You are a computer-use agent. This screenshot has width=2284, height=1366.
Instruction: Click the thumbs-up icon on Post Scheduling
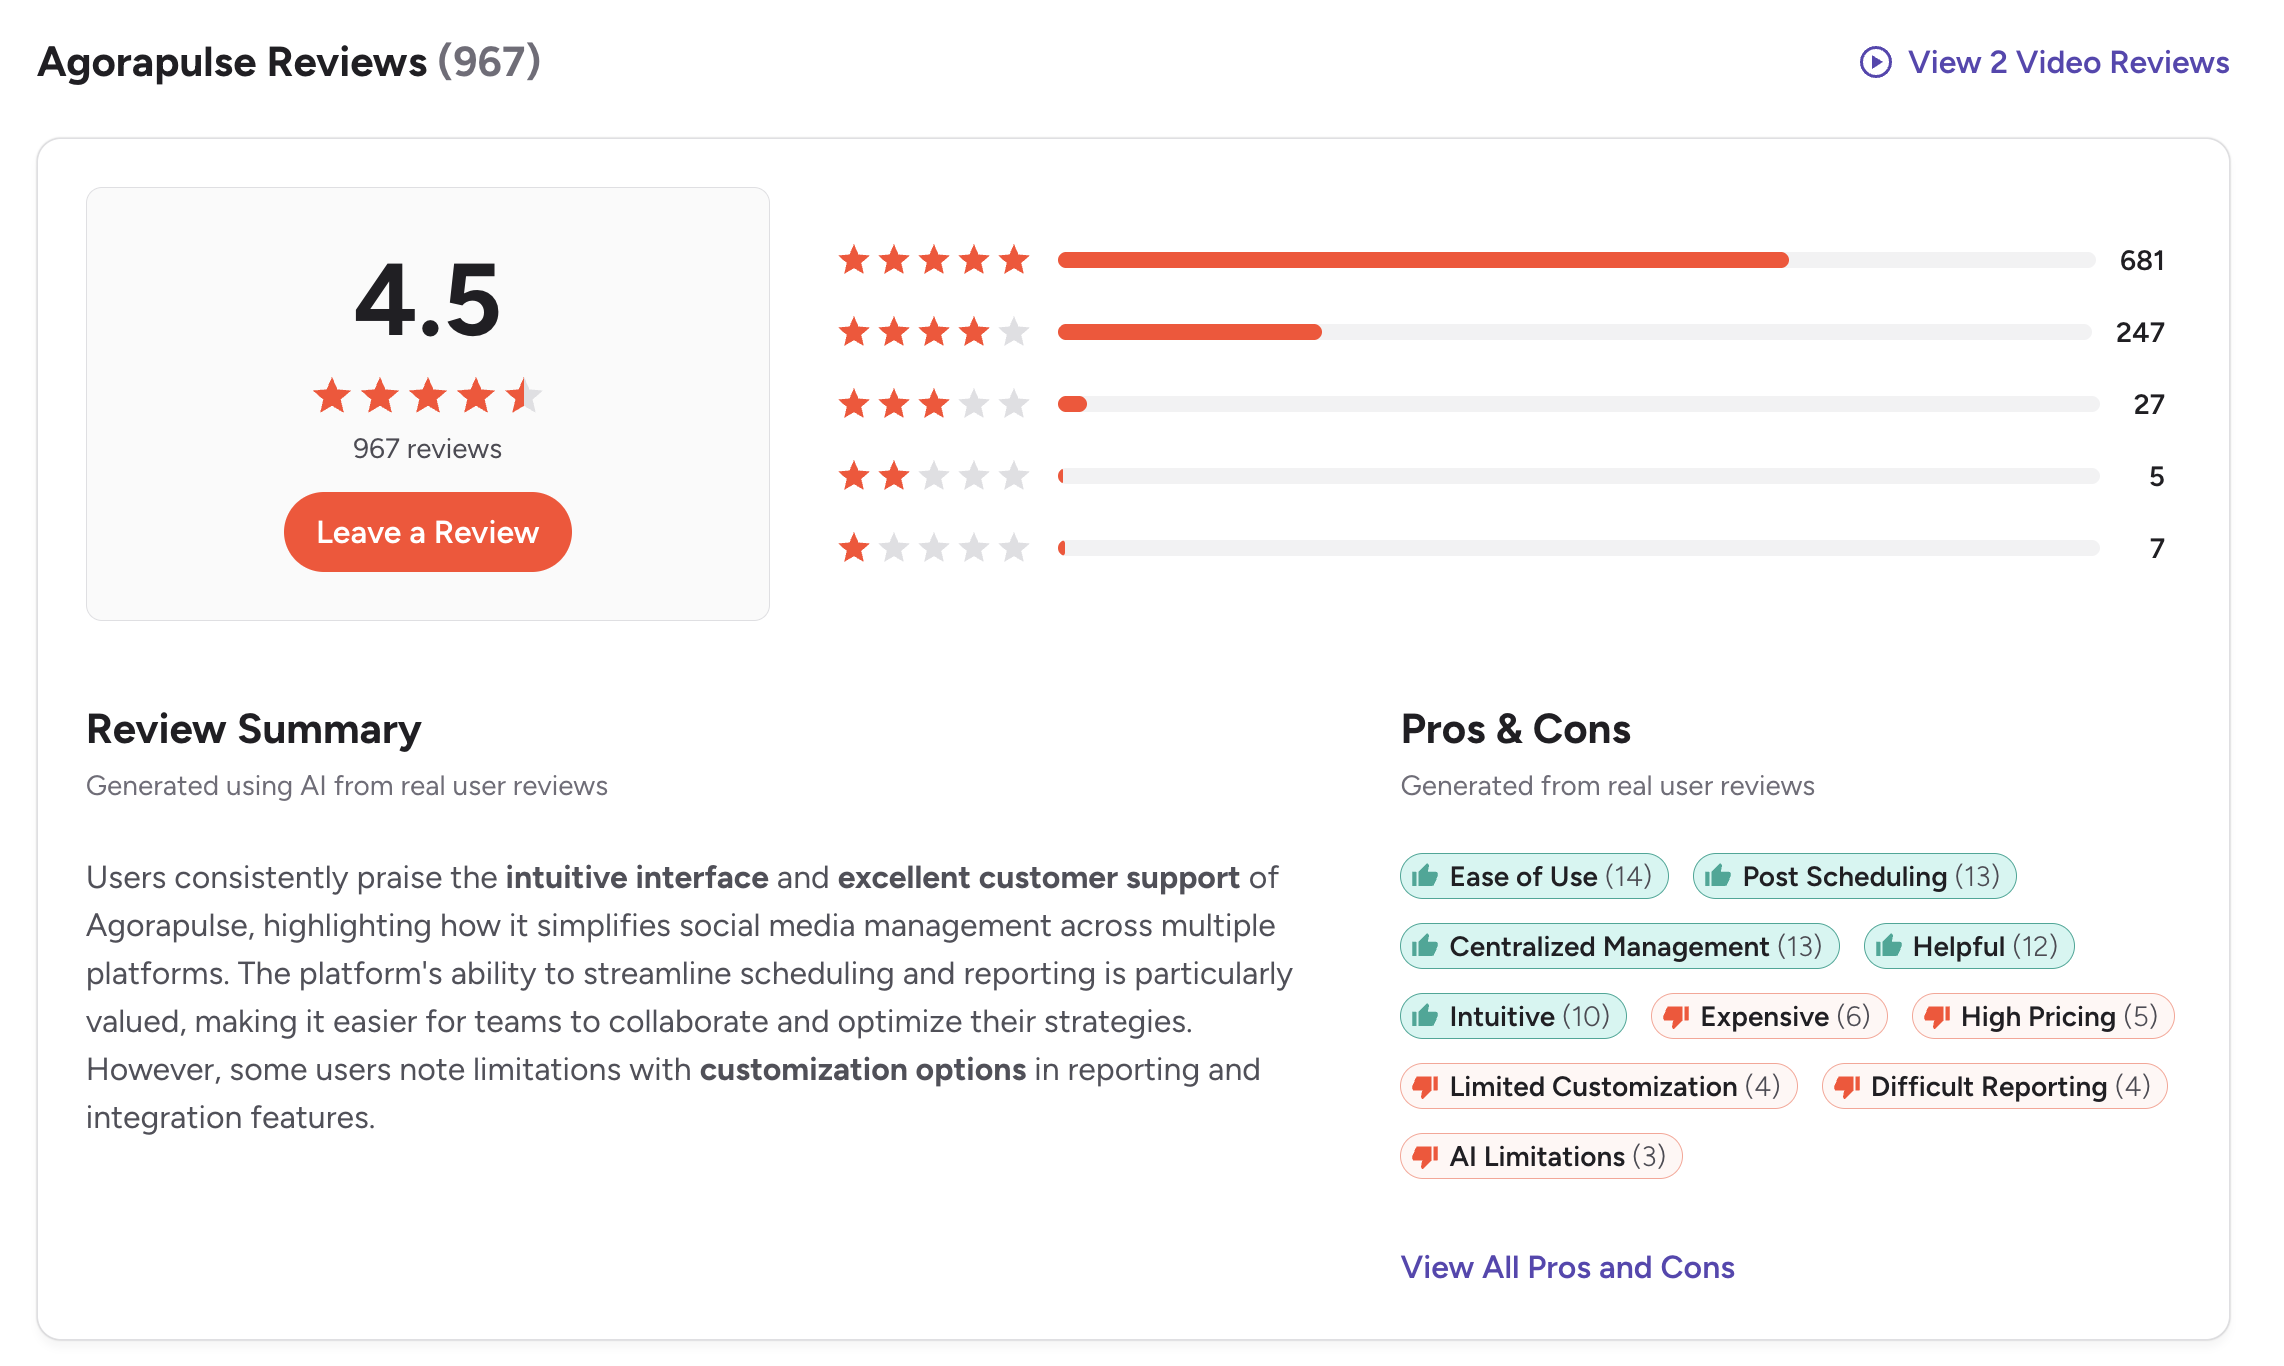[x=1718, y=876]
